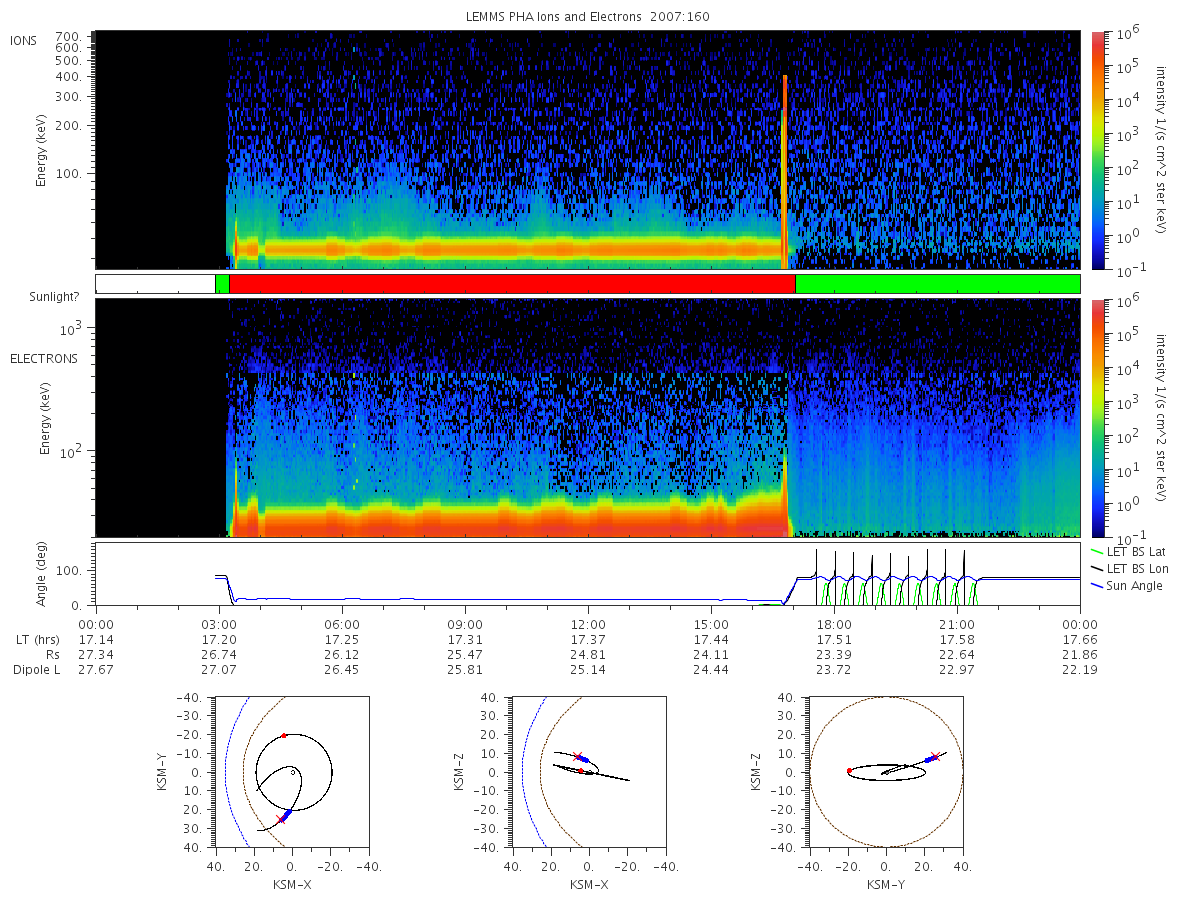Click the orange vertical spike in the ions spectrogram

pyautogui.click(x=785, y=170)
